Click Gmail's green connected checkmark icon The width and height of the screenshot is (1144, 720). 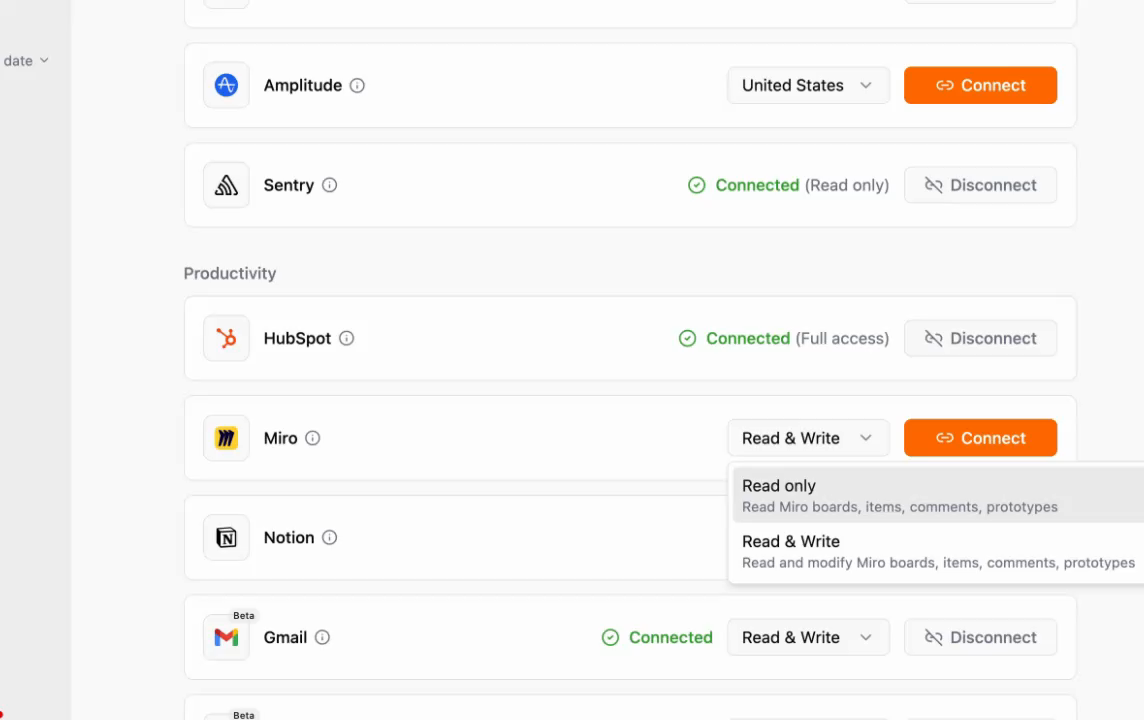(610, 638)
